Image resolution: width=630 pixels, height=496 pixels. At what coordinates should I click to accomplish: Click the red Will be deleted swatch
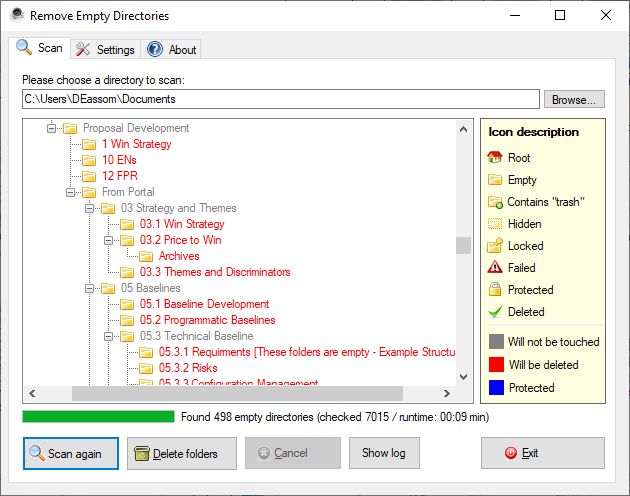496,365
